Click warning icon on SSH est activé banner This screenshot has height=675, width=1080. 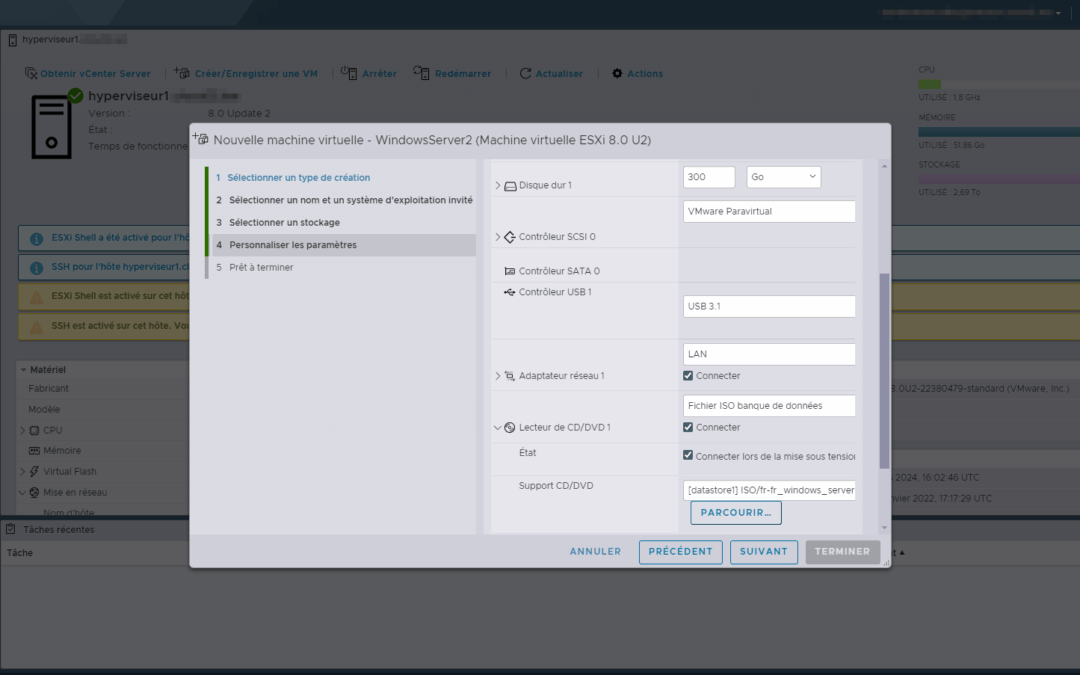37,326
